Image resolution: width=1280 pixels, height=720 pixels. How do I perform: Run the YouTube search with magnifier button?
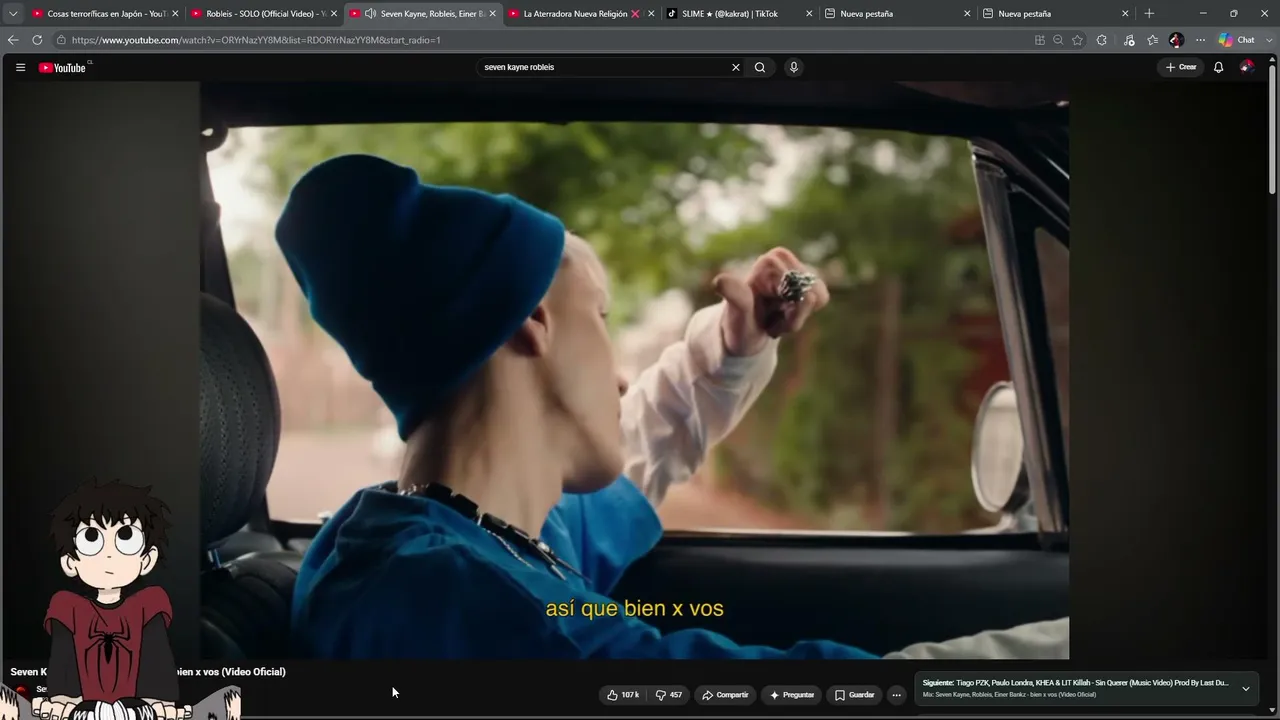760,67
